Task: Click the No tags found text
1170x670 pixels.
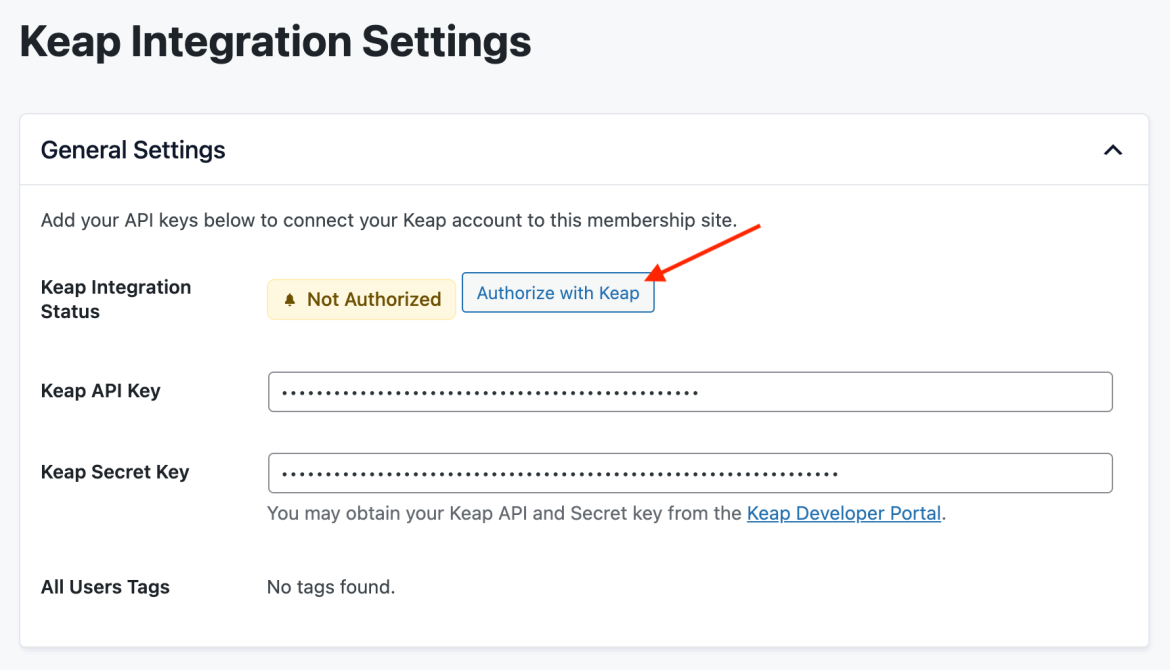Action: point(330,587)
